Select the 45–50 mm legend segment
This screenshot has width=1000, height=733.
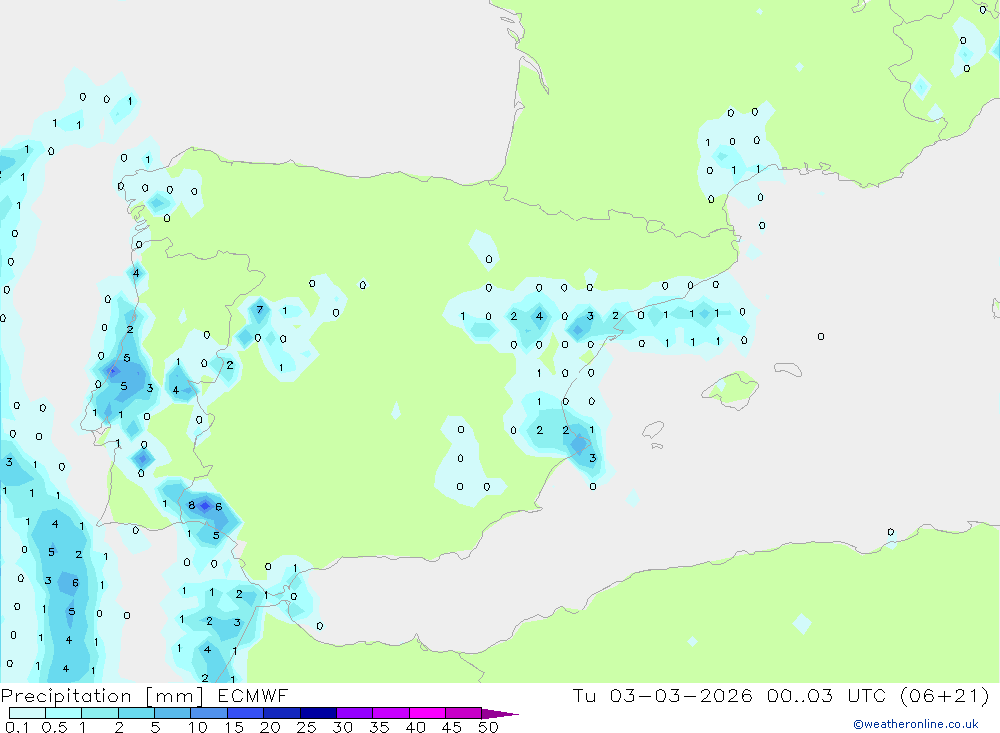pos(464,713)
